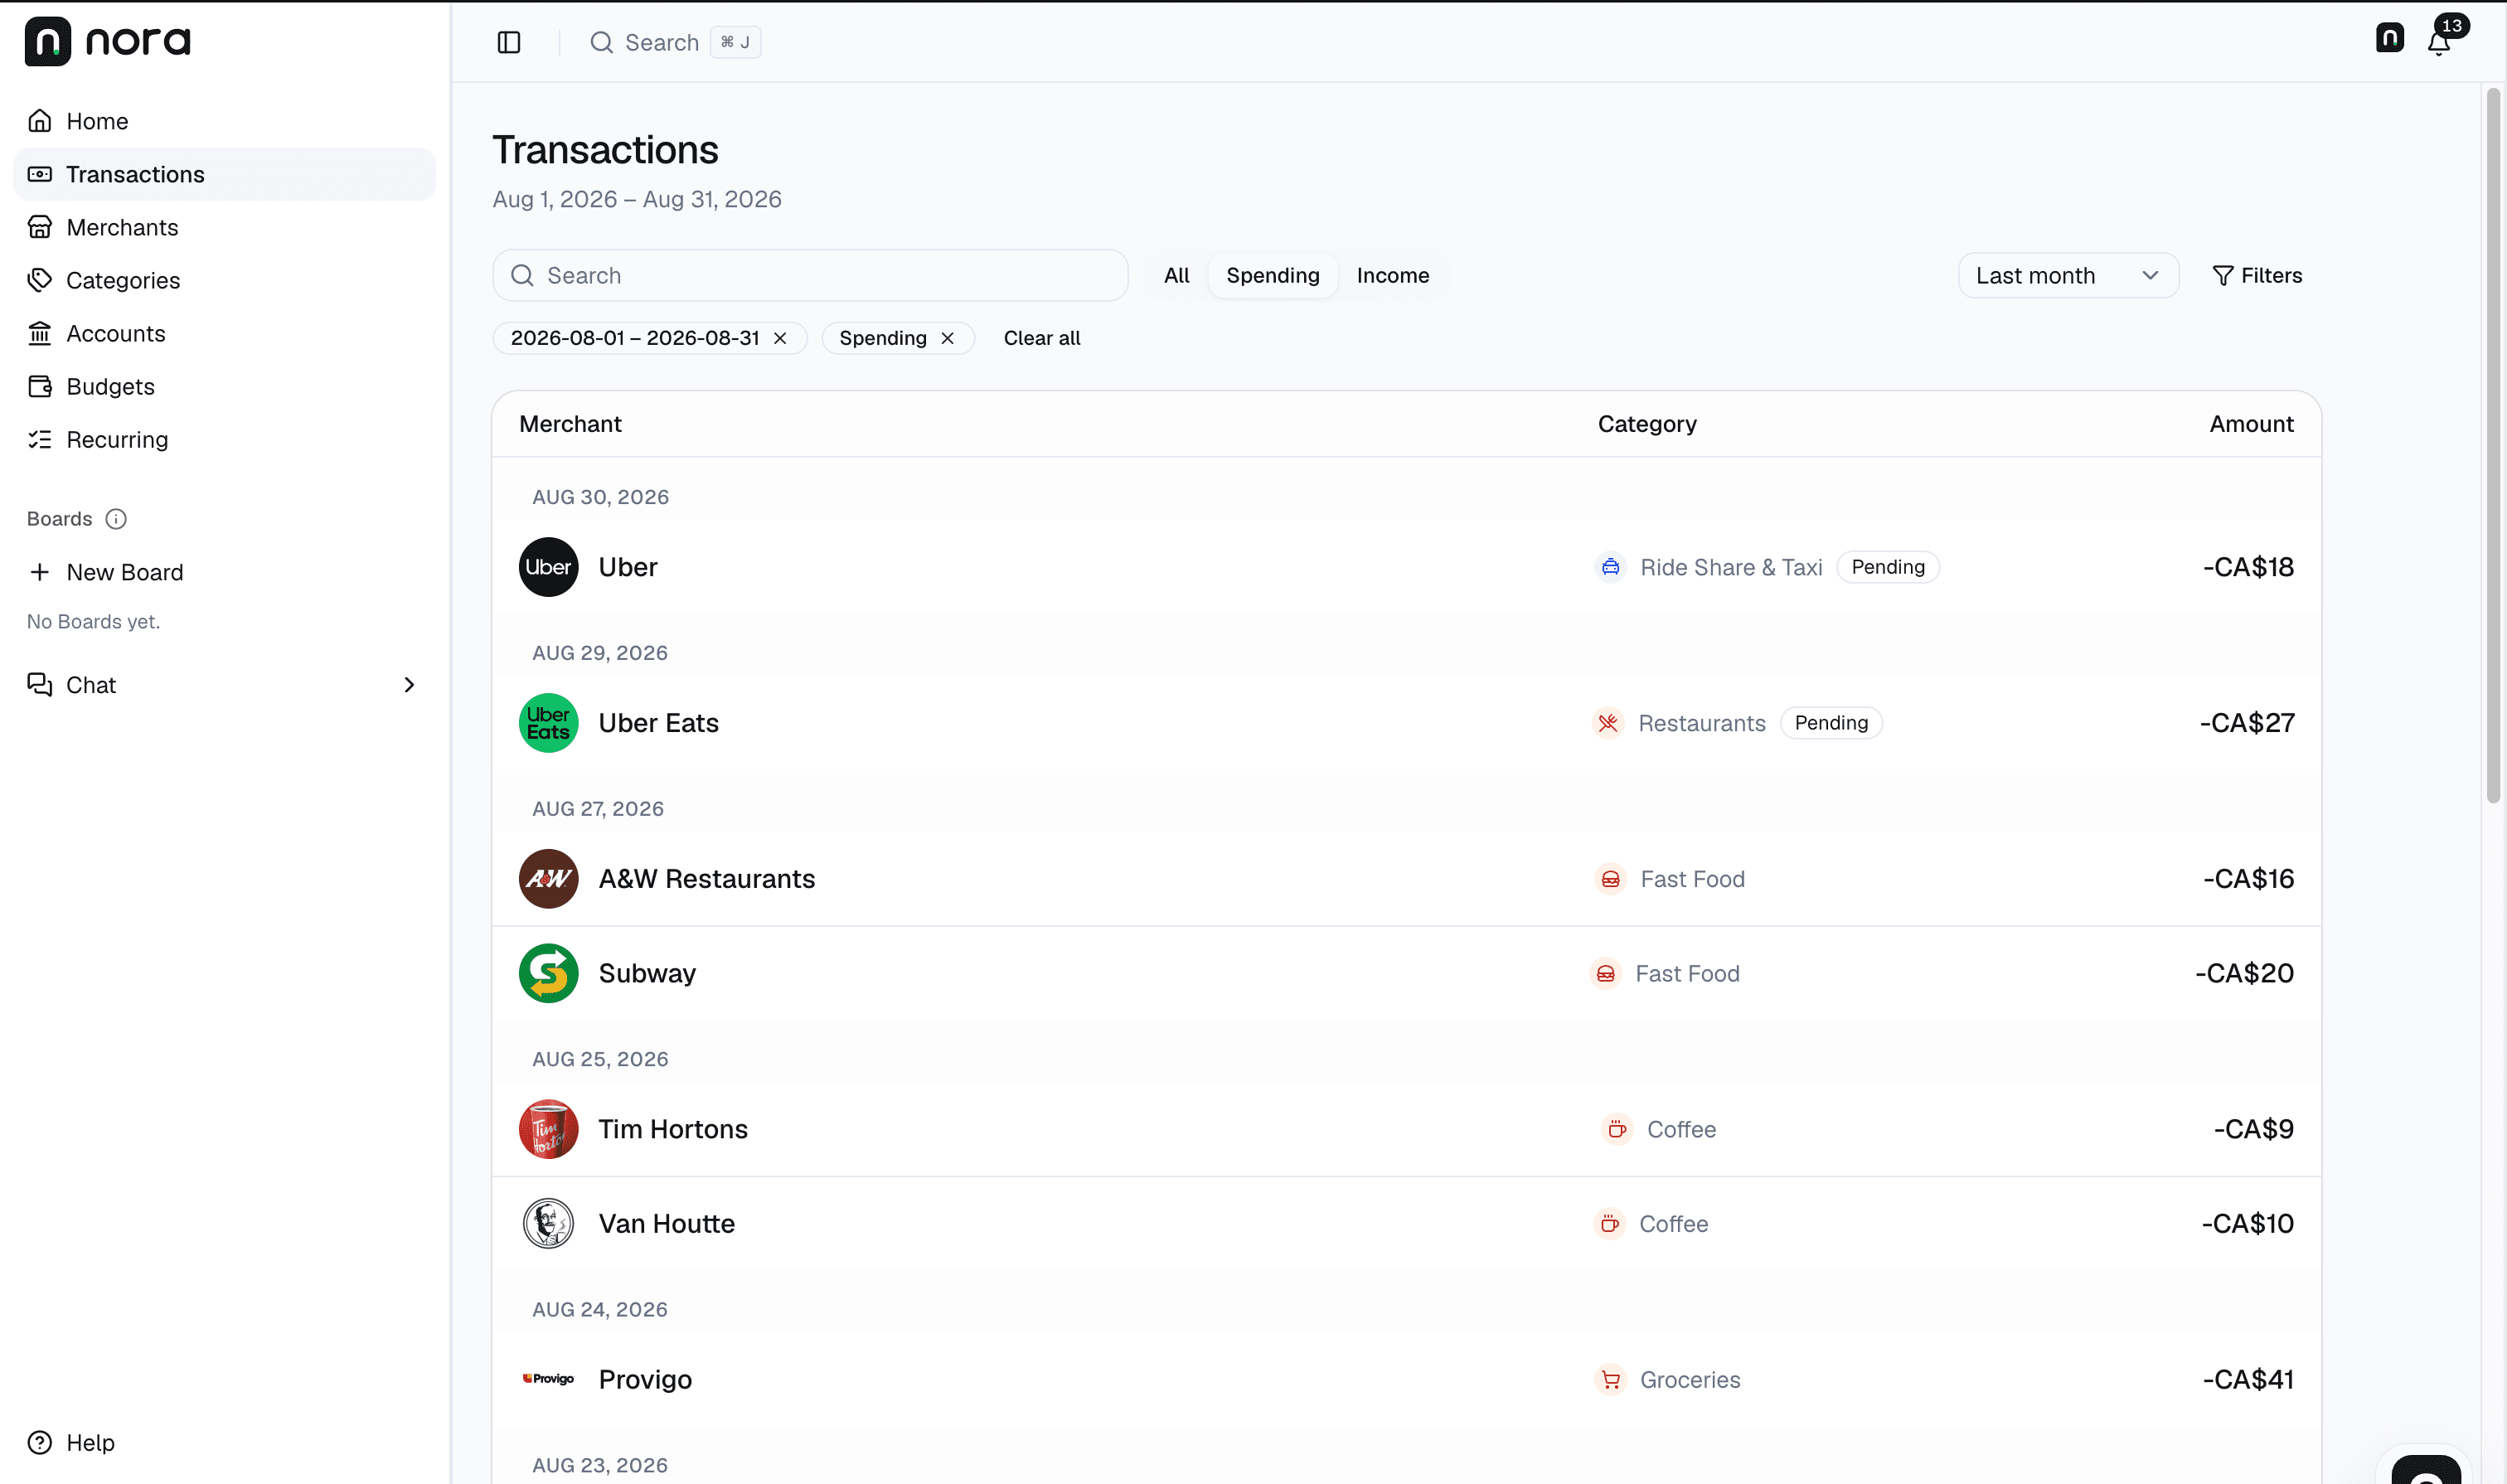
Task: Click the Tim Hortons logo
Action: click(548, 1129)
